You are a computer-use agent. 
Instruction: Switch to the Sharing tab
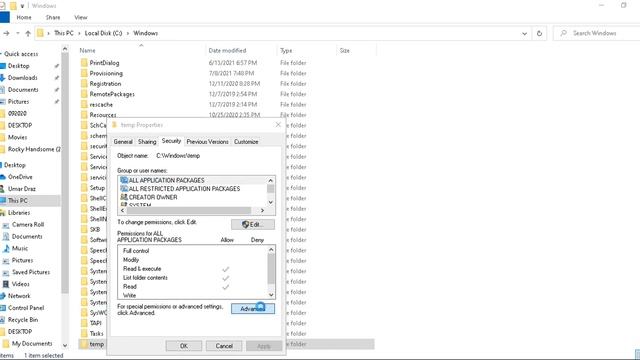[x=147, y=142]
